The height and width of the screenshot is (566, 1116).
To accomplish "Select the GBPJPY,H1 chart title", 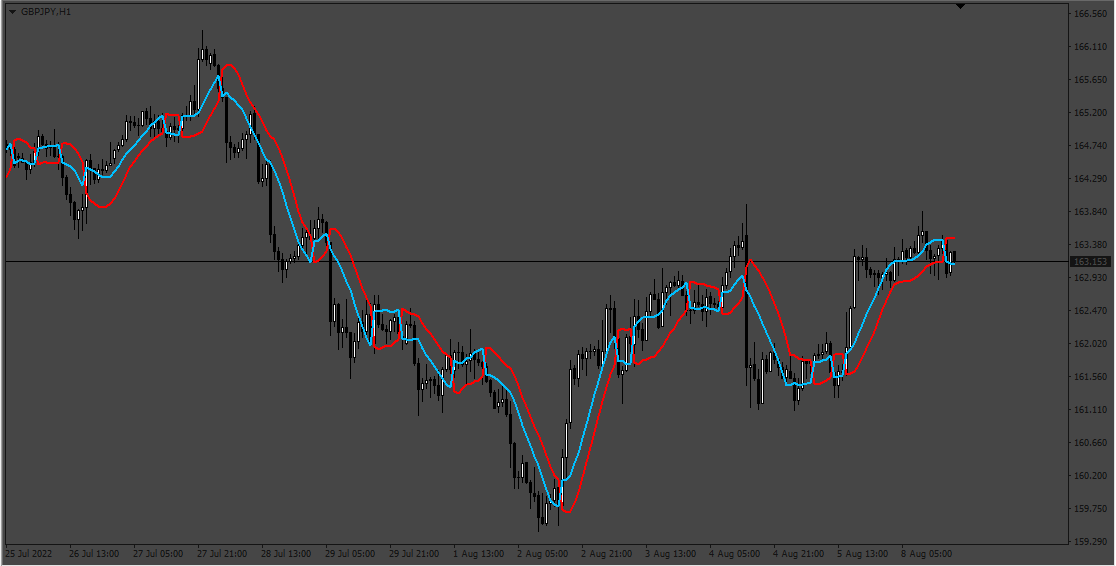I will 46,12.
